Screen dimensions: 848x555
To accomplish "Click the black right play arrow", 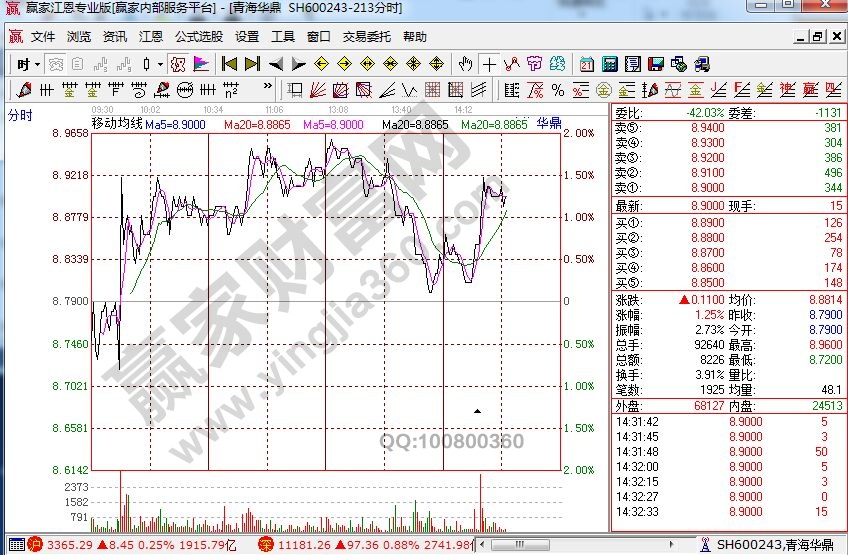I will [299, 64].
